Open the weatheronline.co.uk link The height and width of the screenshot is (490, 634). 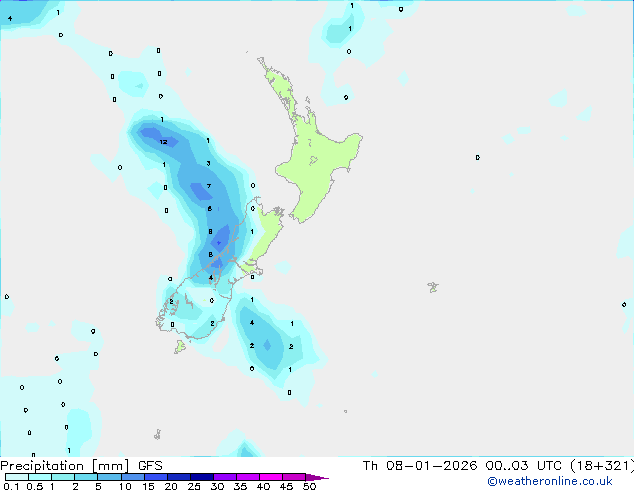(550, 481)
